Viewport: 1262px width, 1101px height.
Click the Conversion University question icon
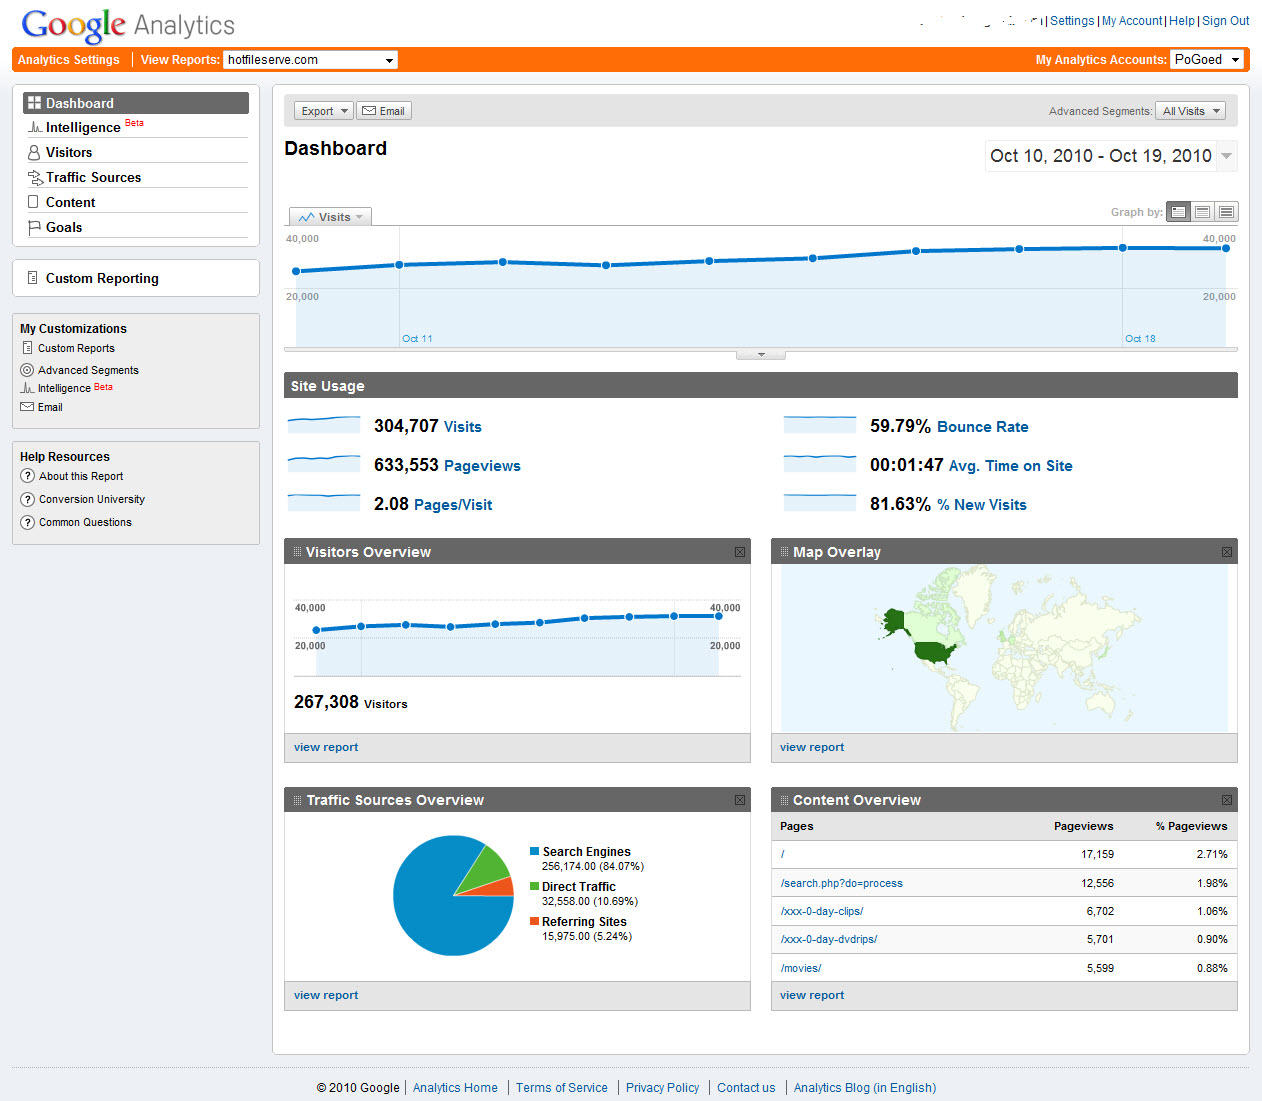(x=28, y=499)
